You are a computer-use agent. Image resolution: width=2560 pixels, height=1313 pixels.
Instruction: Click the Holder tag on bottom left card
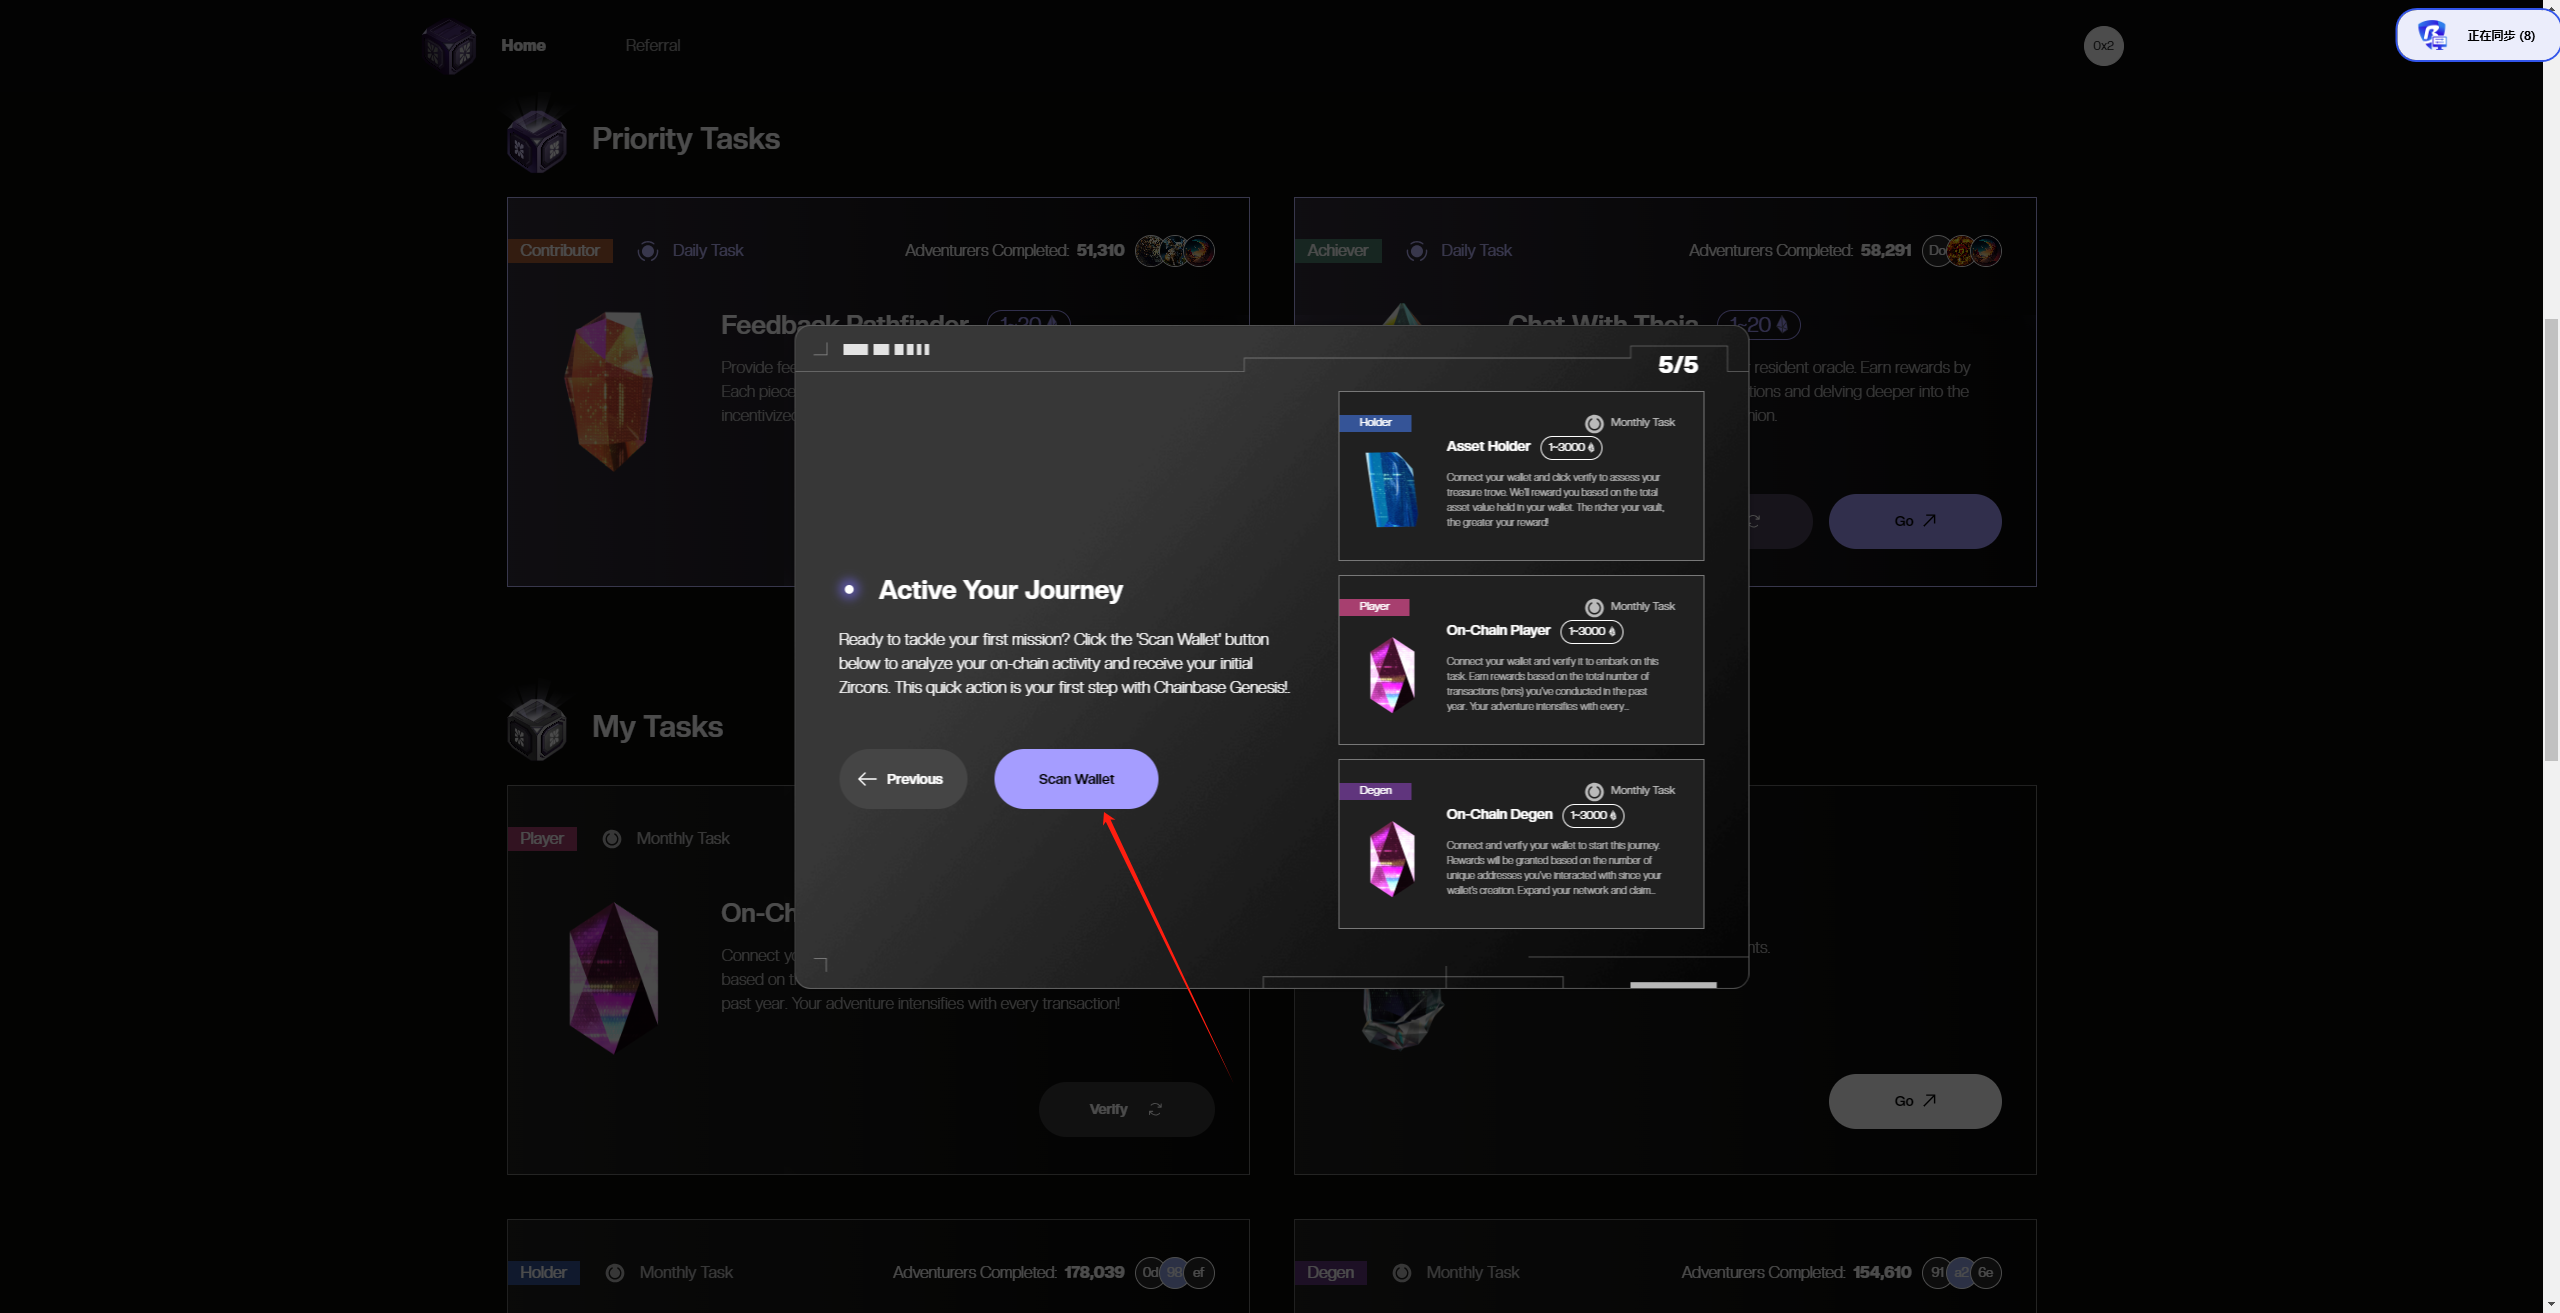click(x=543, y=1272)
